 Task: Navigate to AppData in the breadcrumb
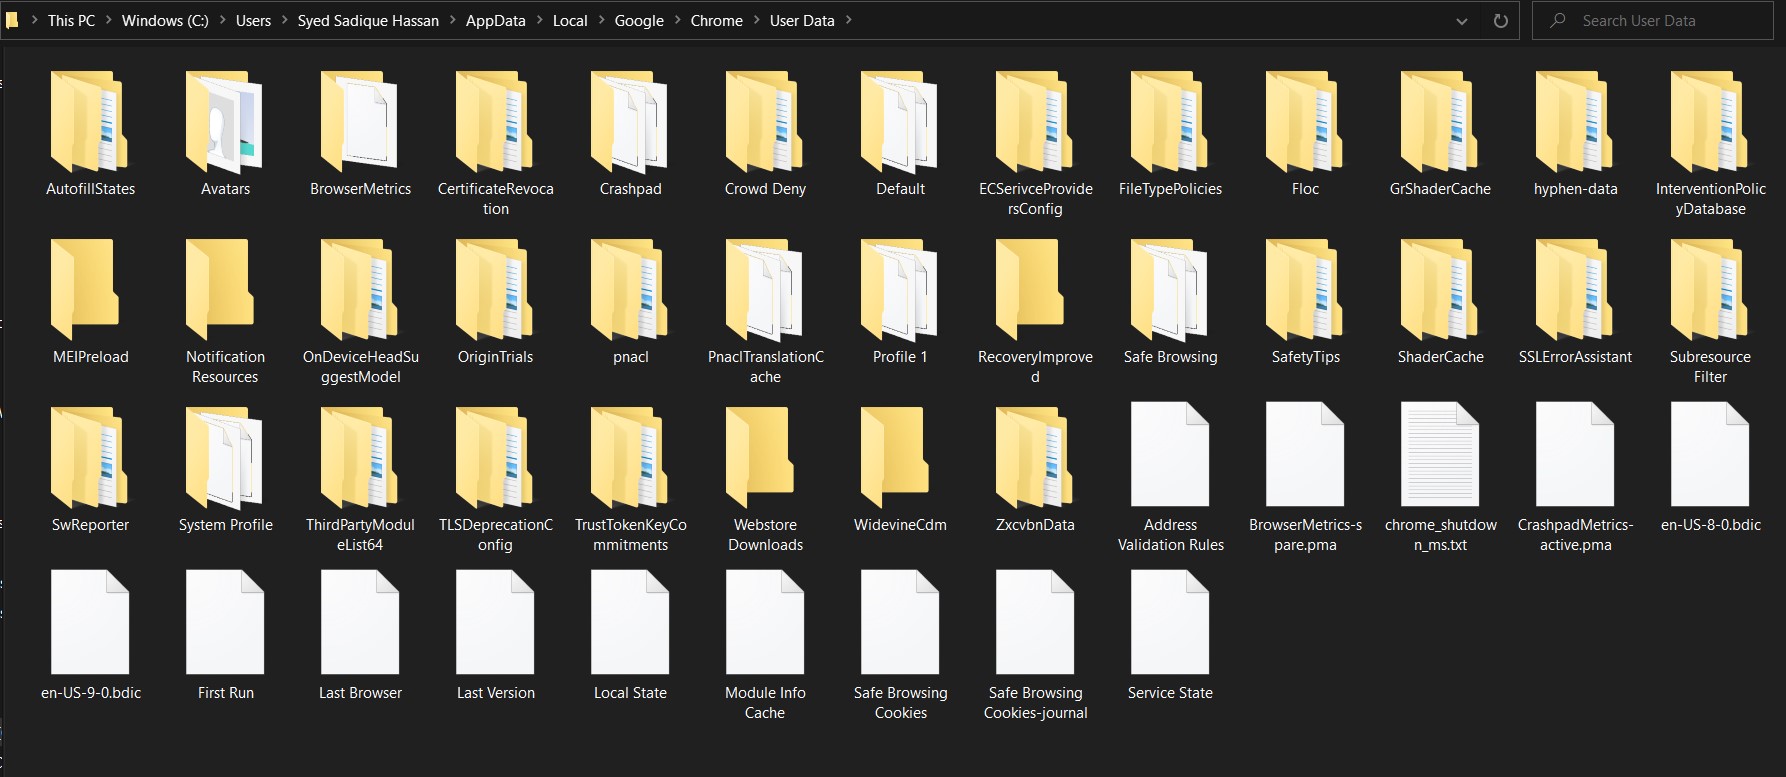[x=495, y=21]
